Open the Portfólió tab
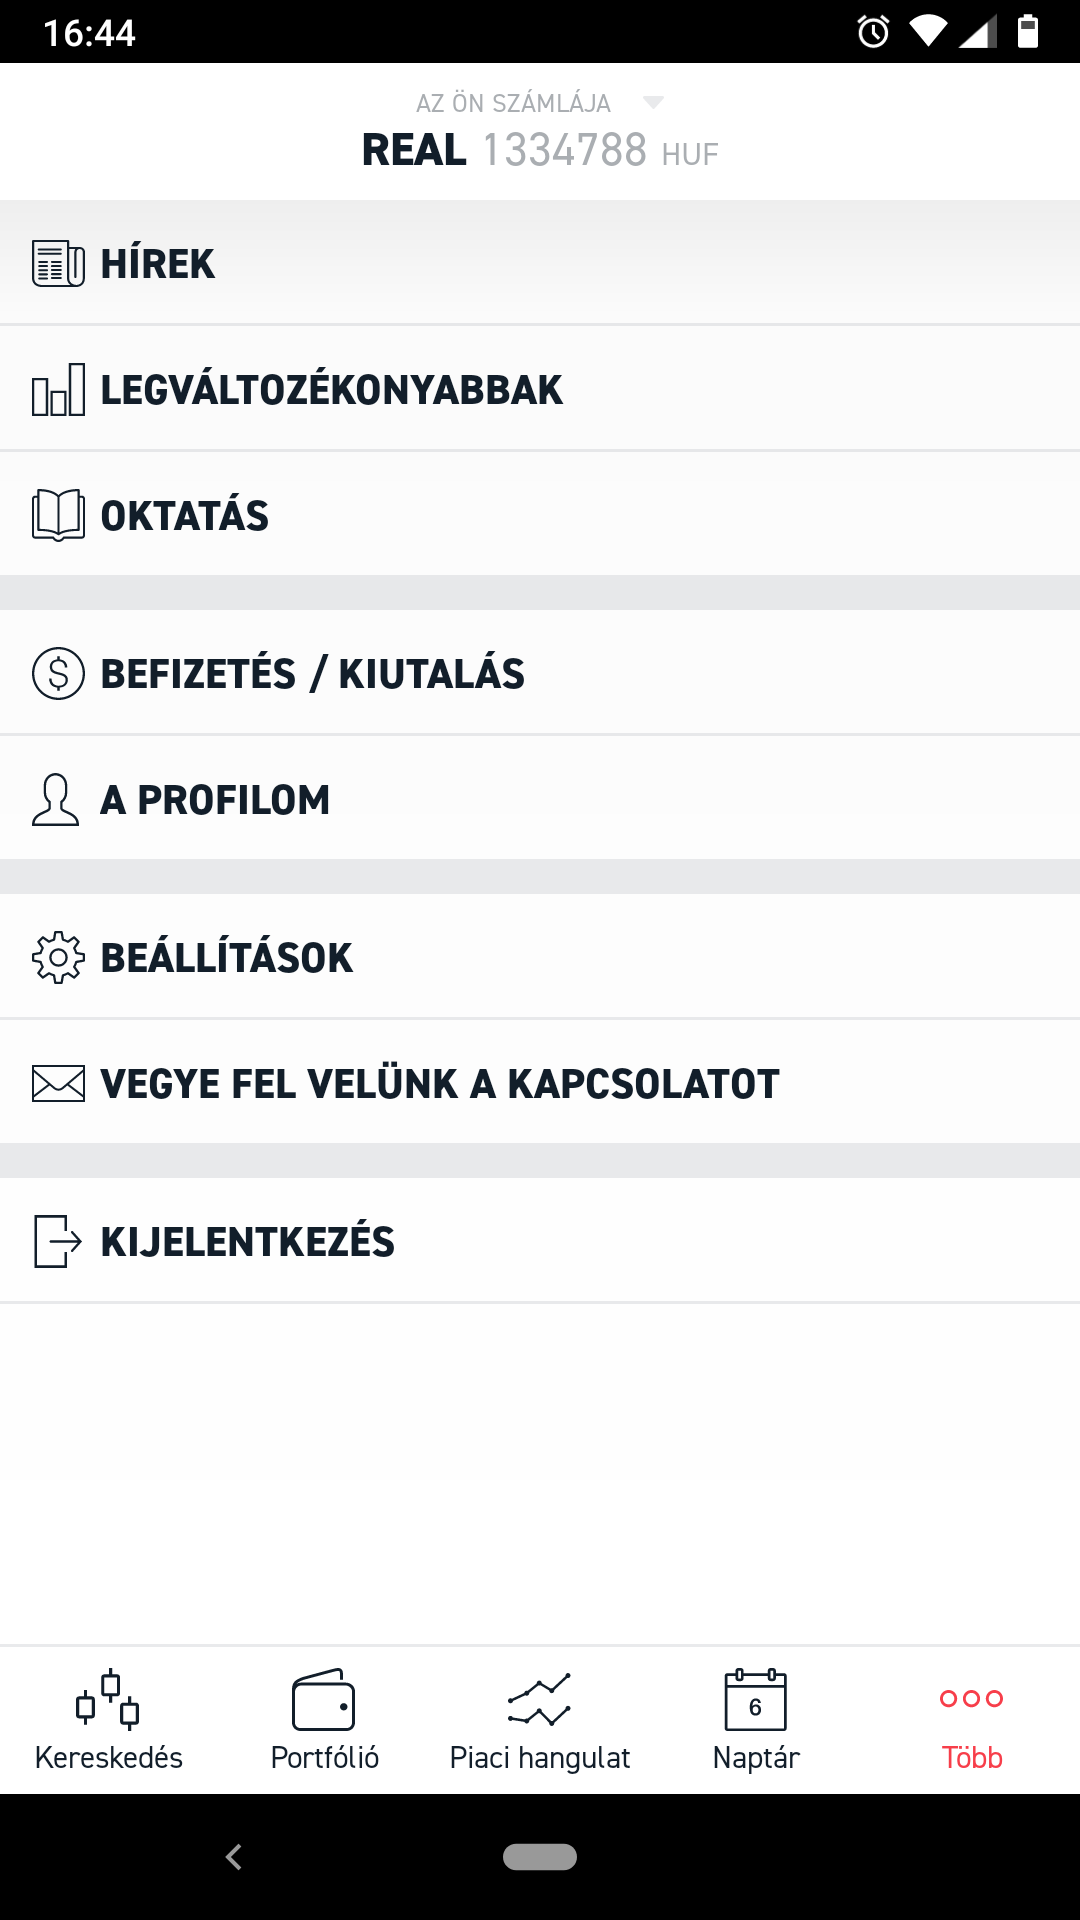 click(x=324, y=1720)
